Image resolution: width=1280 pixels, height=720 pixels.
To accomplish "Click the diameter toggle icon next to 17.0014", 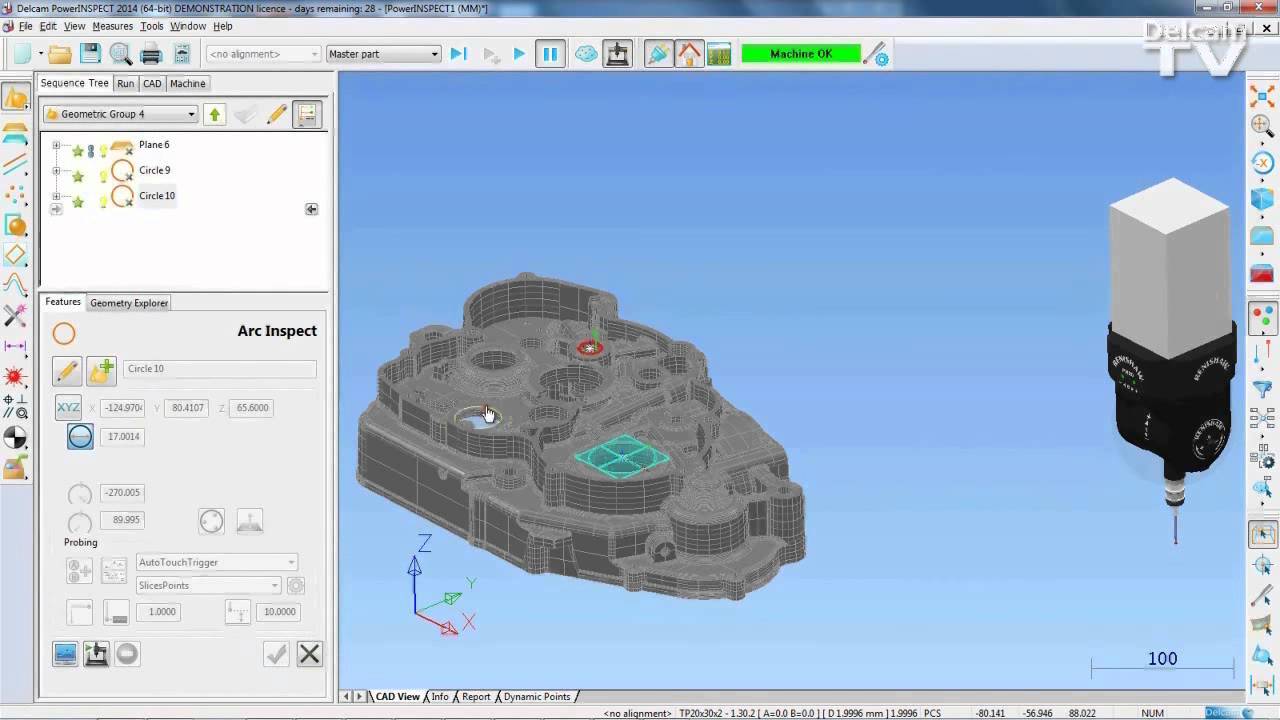I will 80,437.
